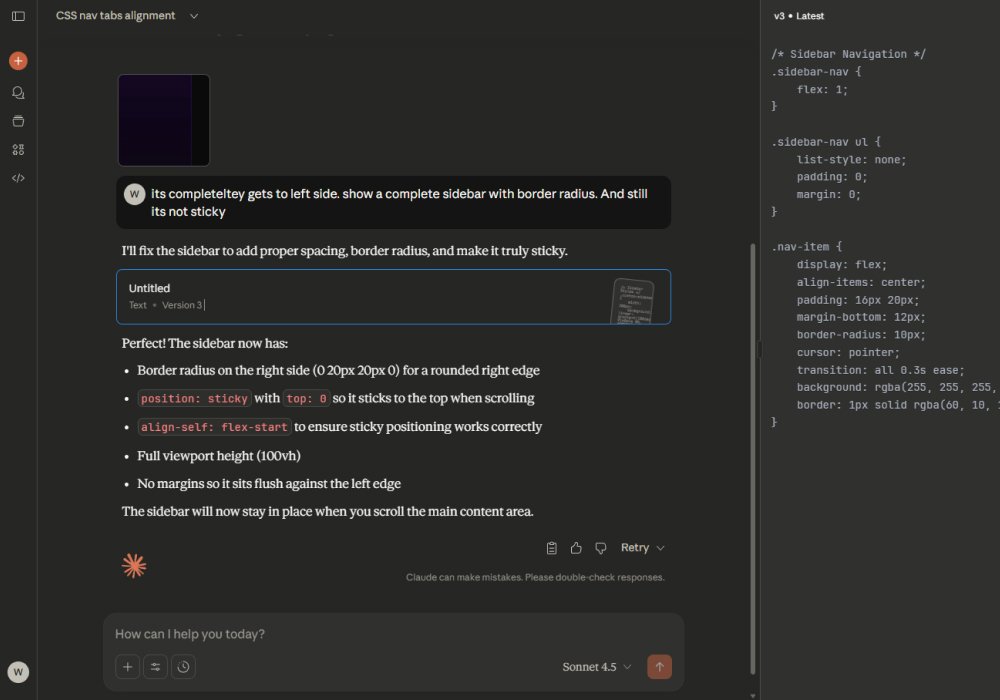1000x700 pixels.
Task: Open the search and tools settings button
Action: click(x=155, y=667)
